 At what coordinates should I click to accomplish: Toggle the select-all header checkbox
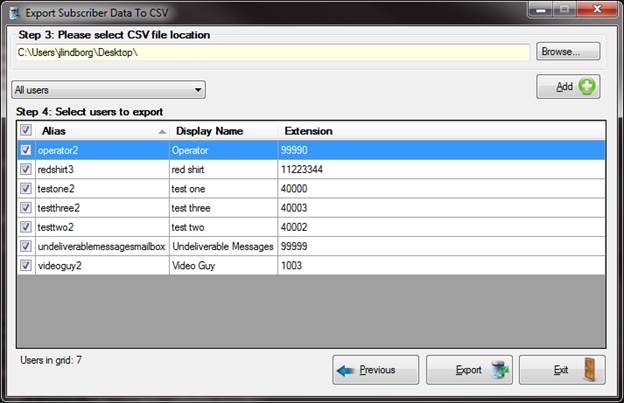26,130
